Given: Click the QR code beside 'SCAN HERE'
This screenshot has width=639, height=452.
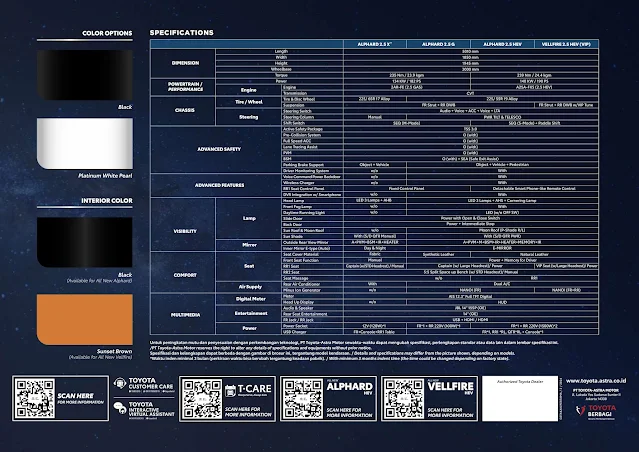Looking at the screenshot, I should tap(35, 399).
